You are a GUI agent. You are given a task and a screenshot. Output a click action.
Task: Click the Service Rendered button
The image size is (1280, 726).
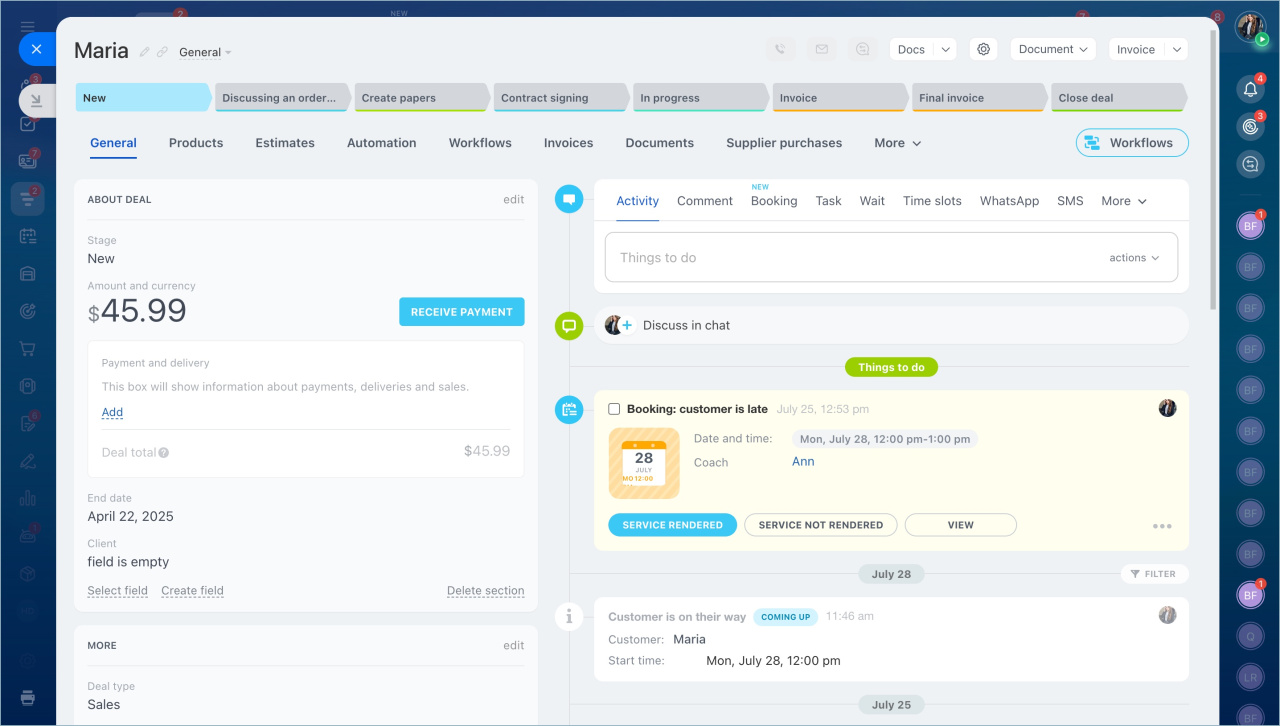pos(672,525)
